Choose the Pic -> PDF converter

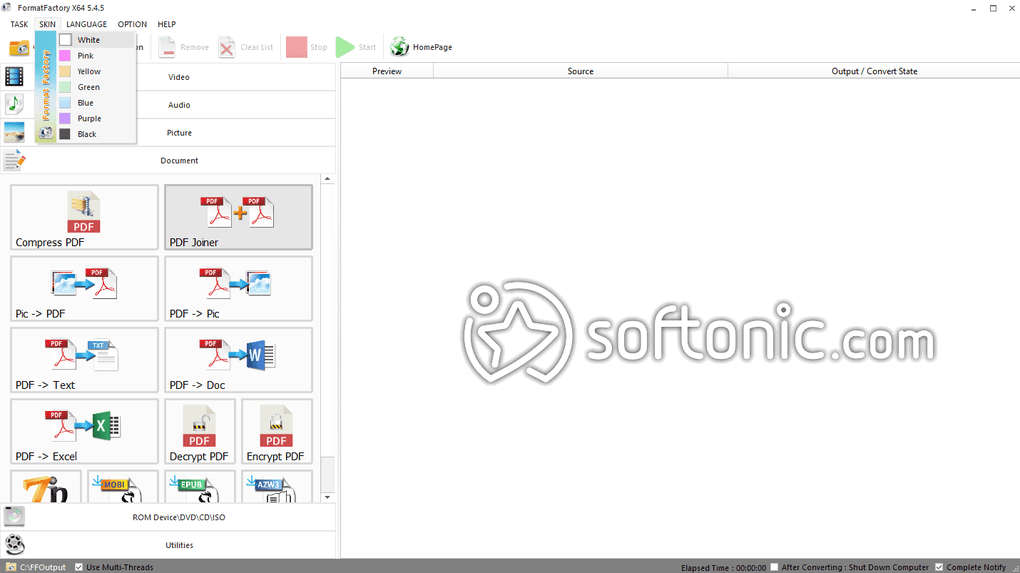pyautogui.click(x=84, y=289)
